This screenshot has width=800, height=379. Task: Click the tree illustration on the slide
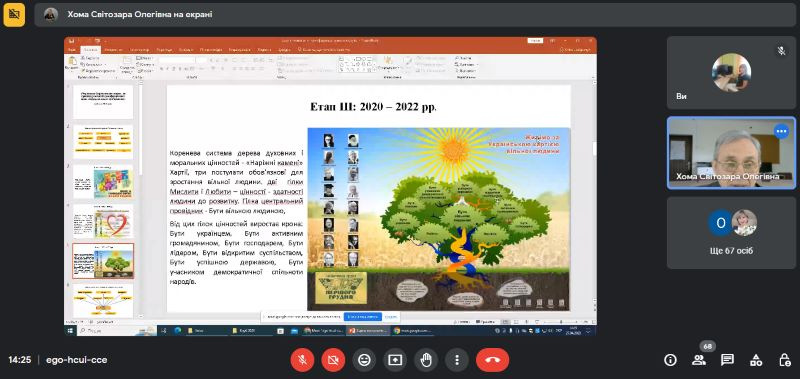439,218
